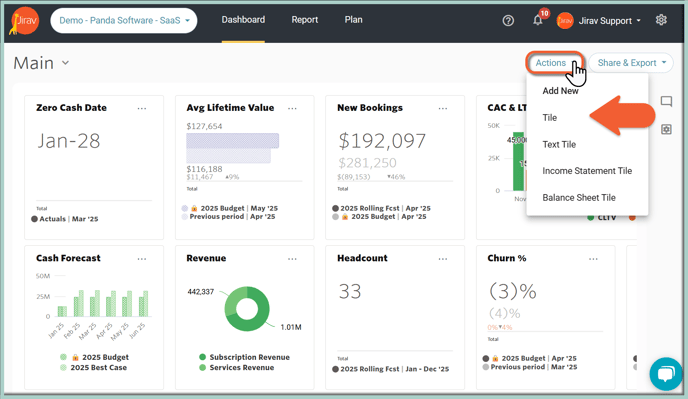This screenshot has height=399, width=688.
Task: Open the Share & Export dropdown
Action: click(x=631, y=63)
